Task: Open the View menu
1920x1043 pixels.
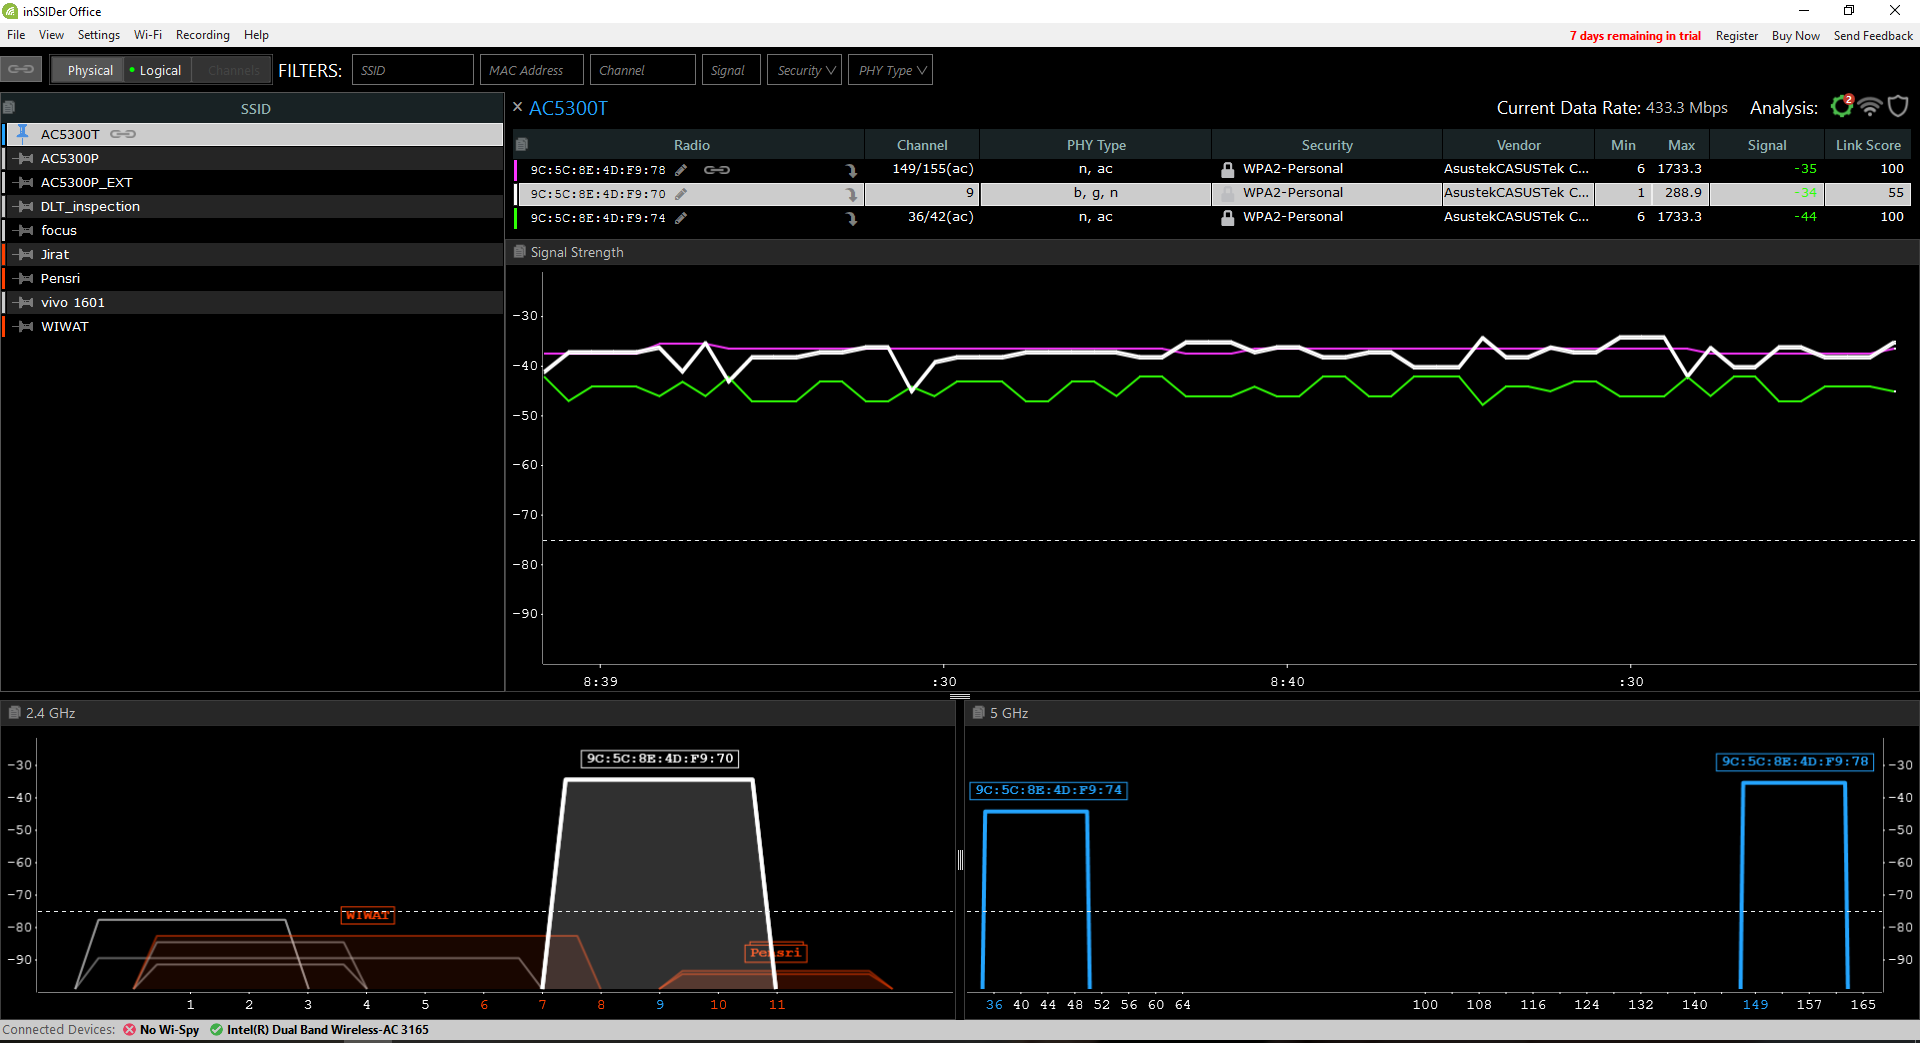Action: [51, 35]
